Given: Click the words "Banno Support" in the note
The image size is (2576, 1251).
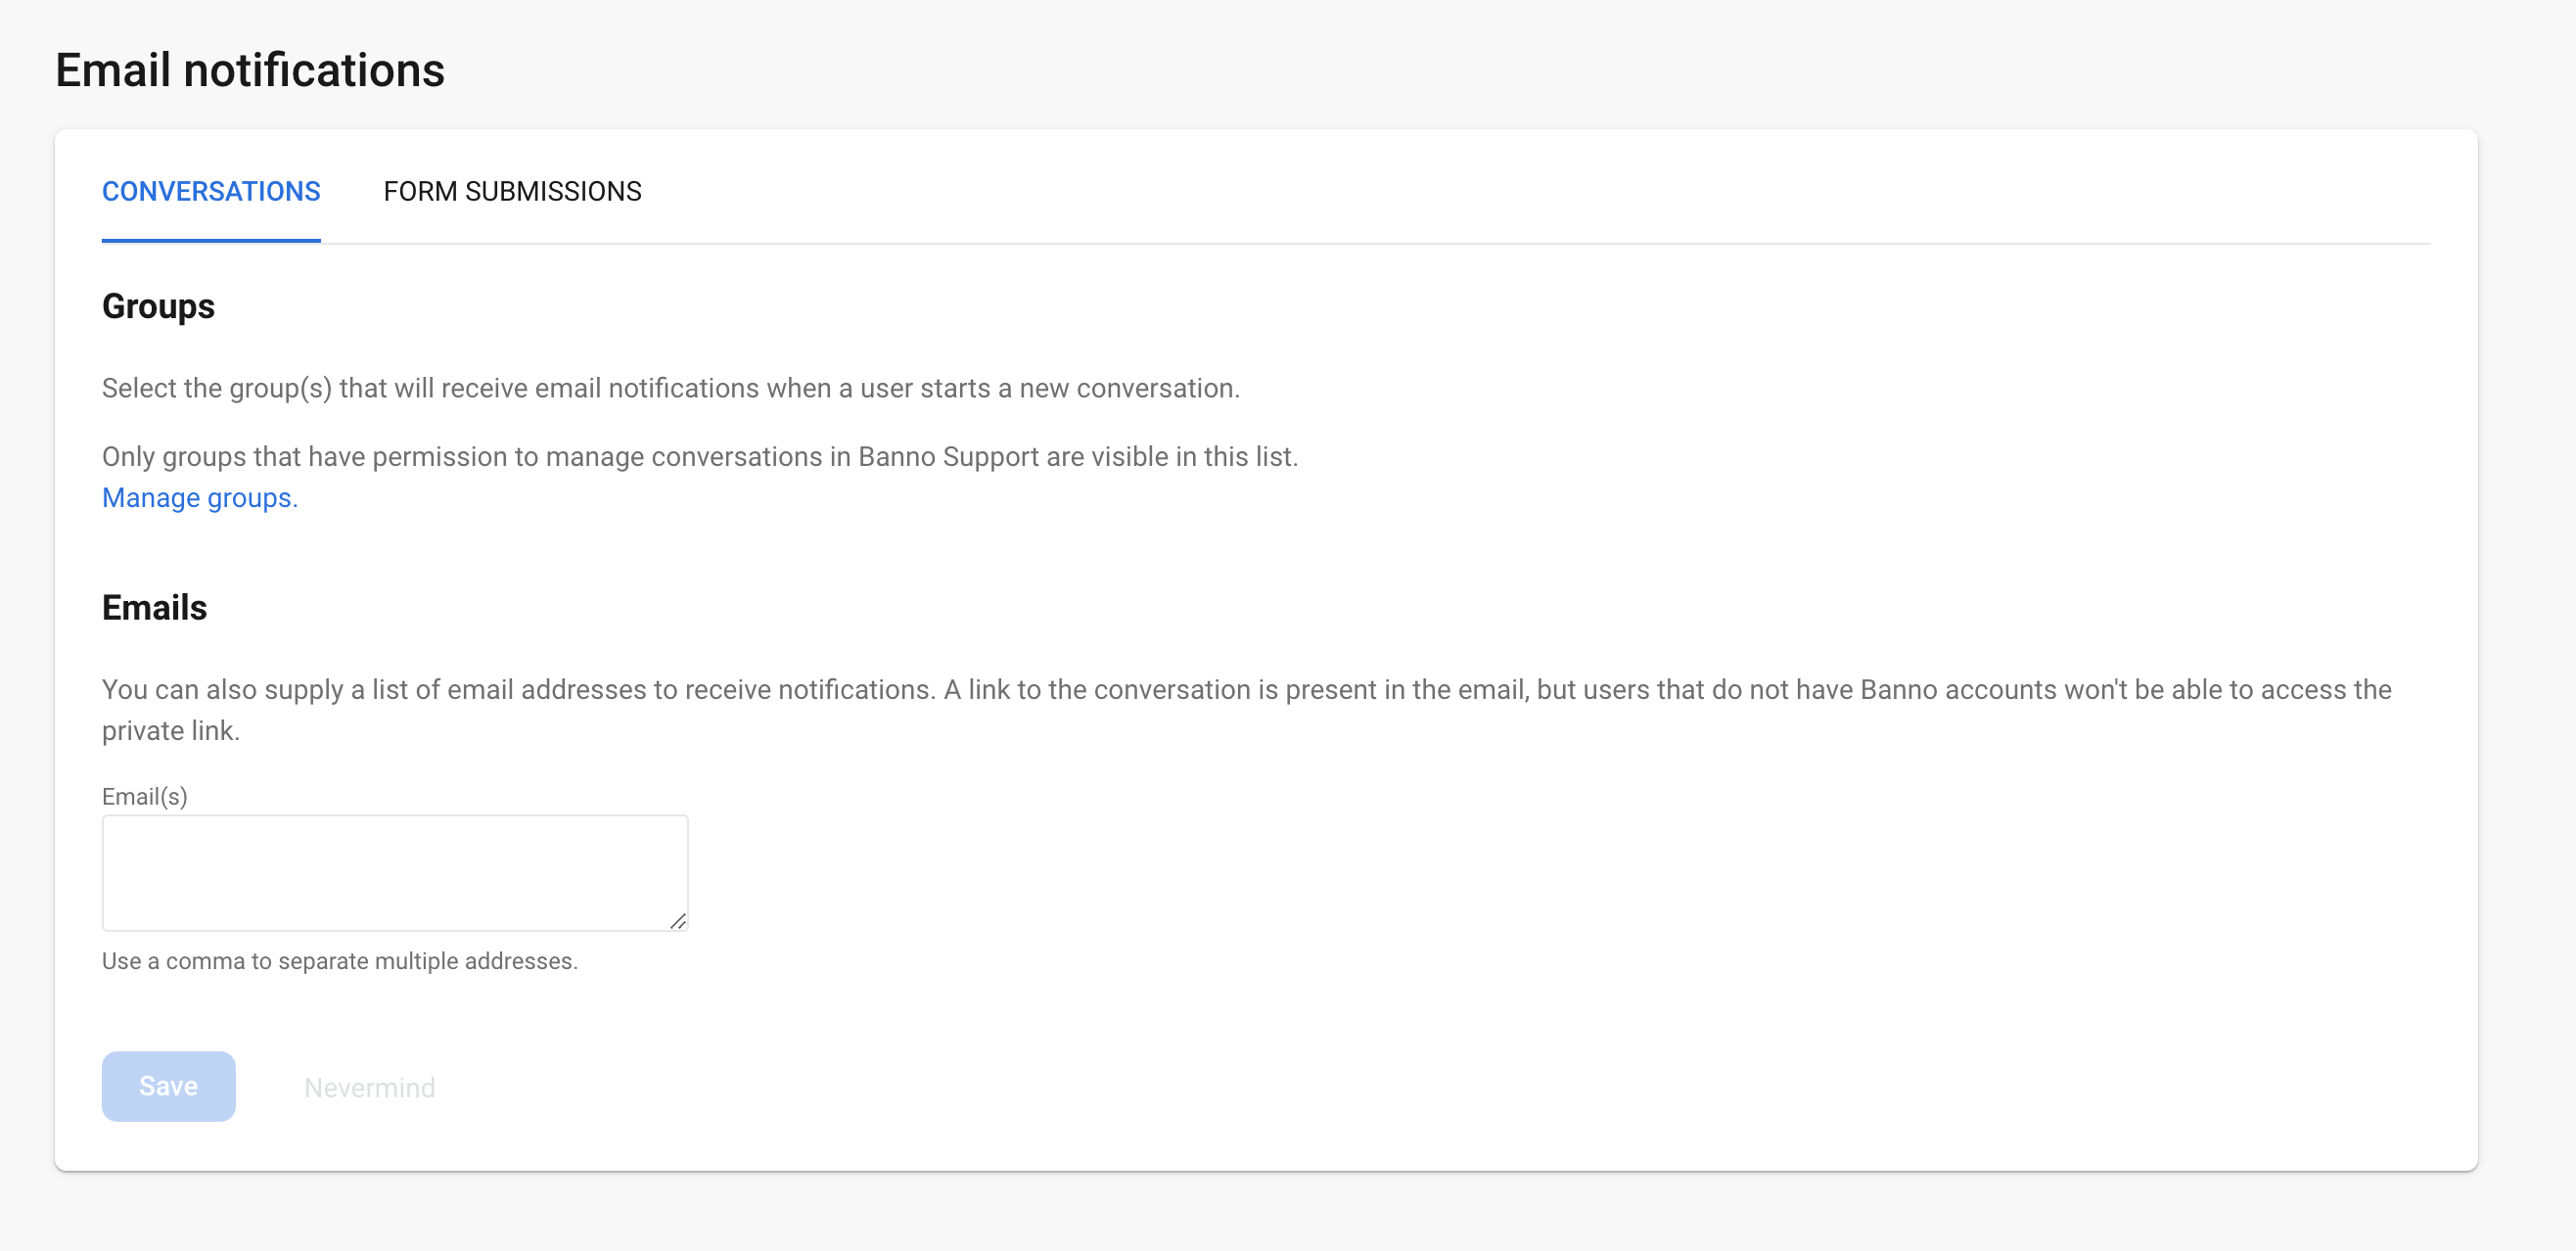Looking at the screenshot, I should pos(948,457).
